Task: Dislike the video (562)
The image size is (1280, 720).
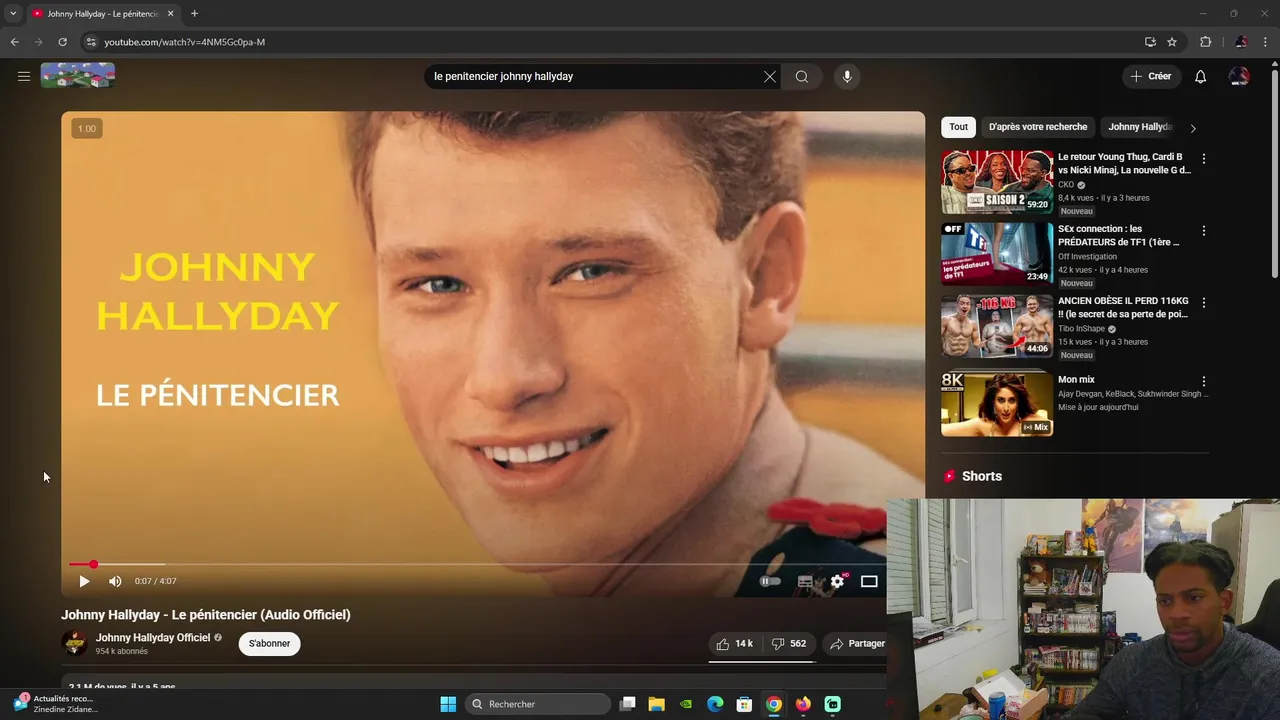Action: [790, 644]
